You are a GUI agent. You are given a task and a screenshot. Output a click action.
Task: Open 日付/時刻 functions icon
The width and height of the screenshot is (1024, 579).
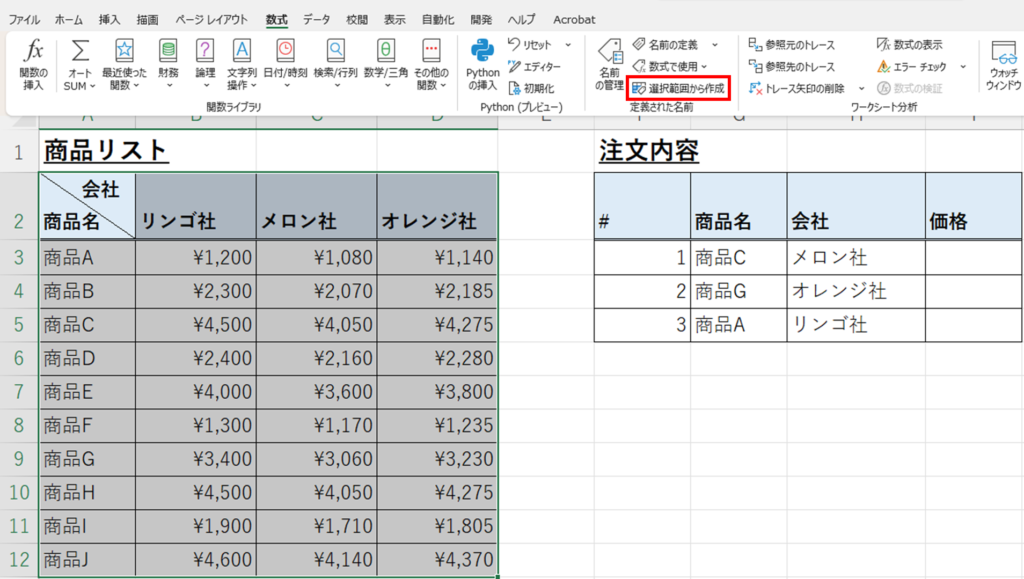[x=286, y=52]
